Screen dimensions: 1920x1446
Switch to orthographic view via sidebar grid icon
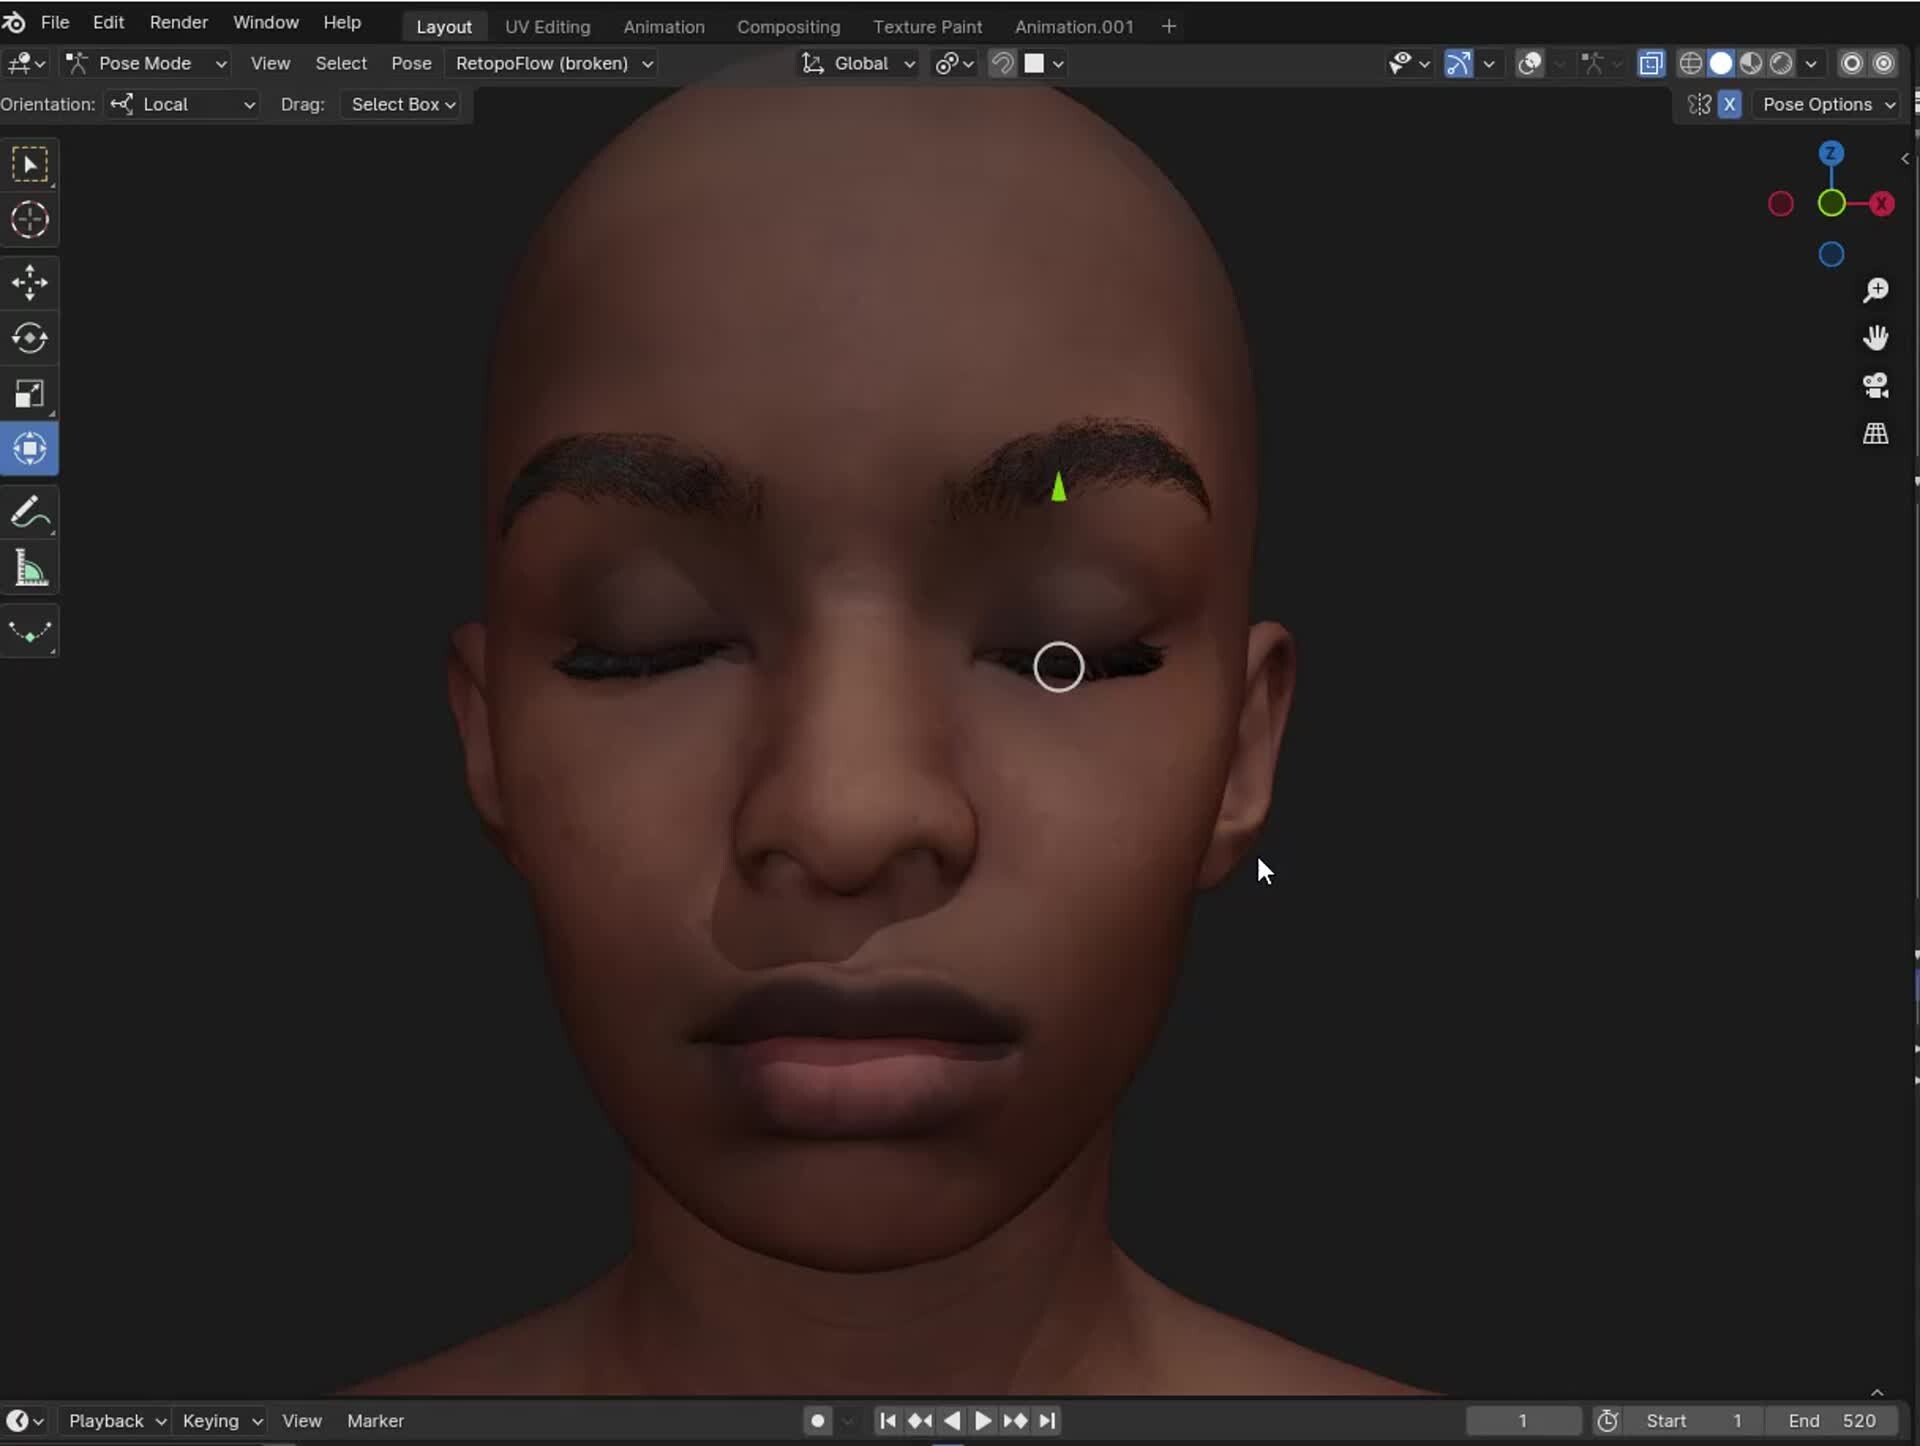point(1876,434)
